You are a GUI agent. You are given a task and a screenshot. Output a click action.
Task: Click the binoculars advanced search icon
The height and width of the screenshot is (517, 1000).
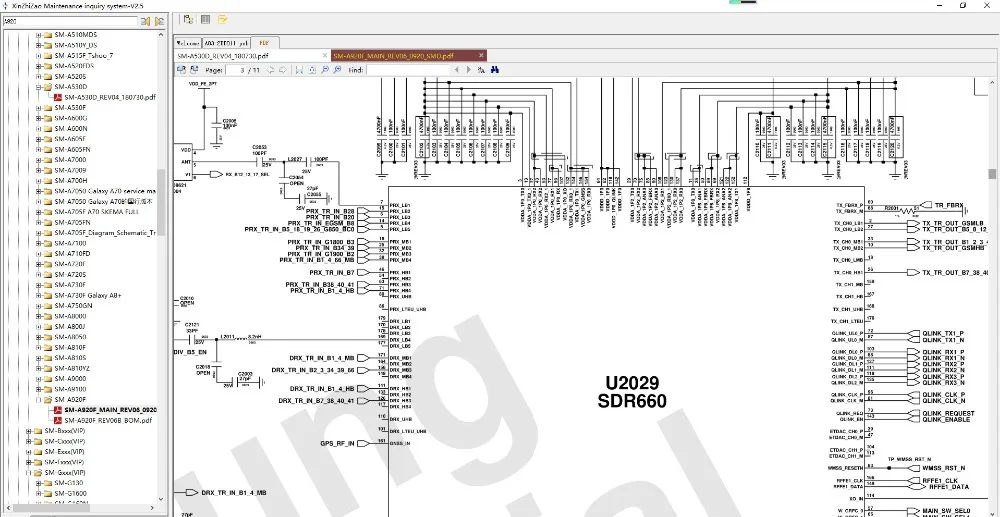pos(494,69)
